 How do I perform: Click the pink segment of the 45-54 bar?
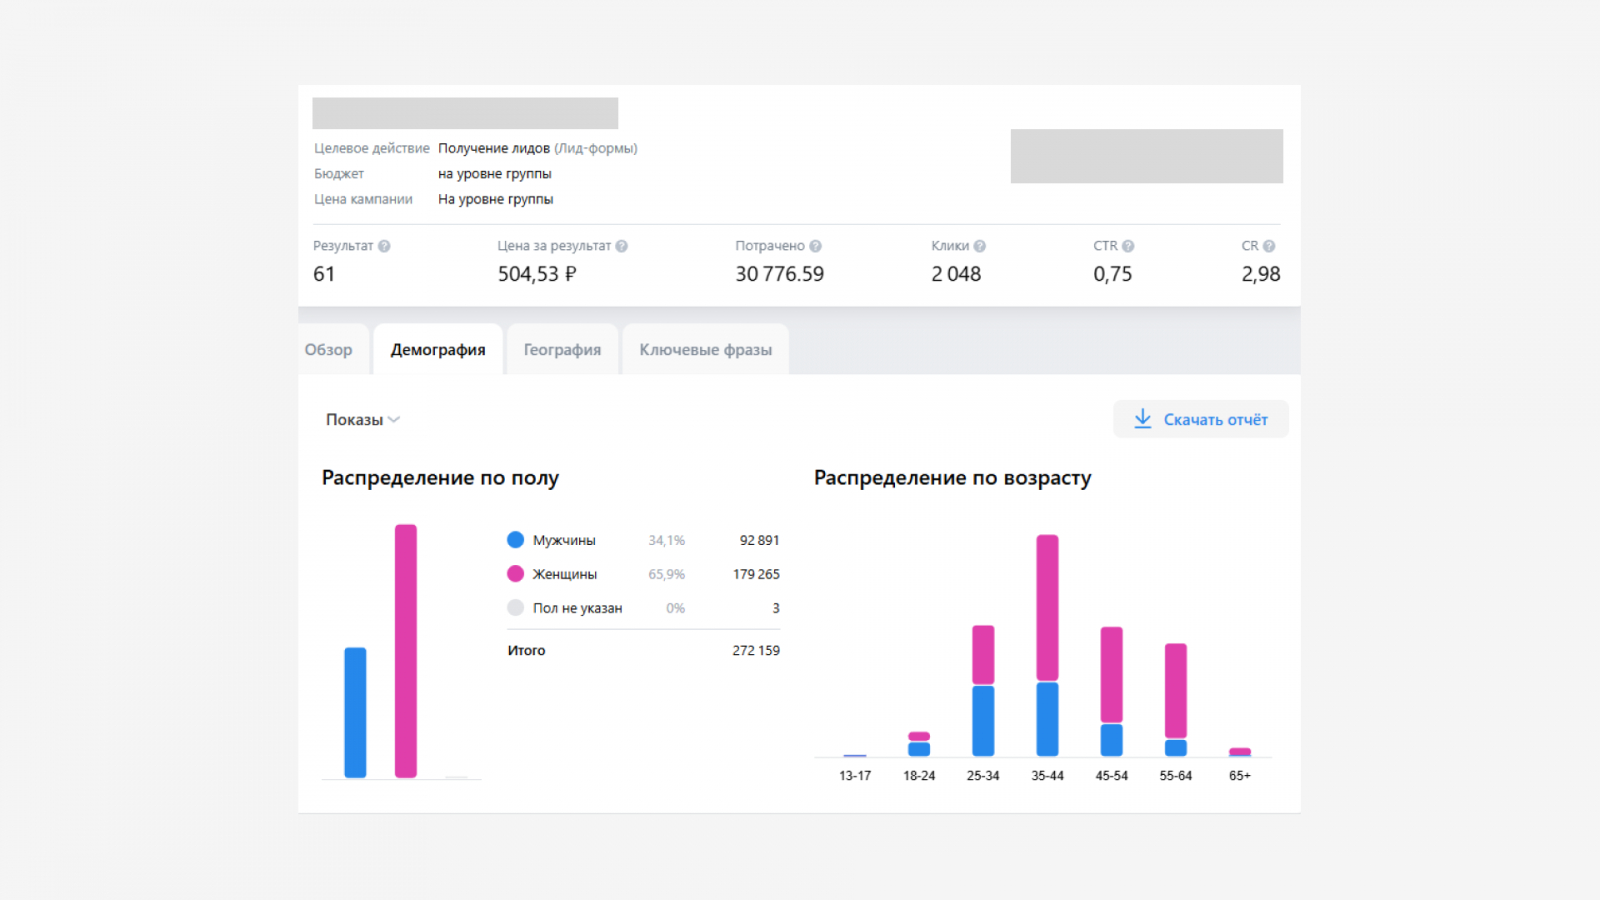pos(1112,675)
